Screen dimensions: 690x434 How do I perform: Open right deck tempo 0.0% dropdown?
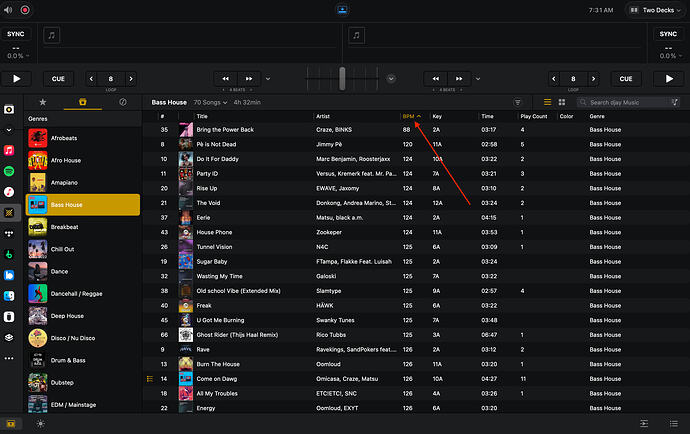pos(670,56)
